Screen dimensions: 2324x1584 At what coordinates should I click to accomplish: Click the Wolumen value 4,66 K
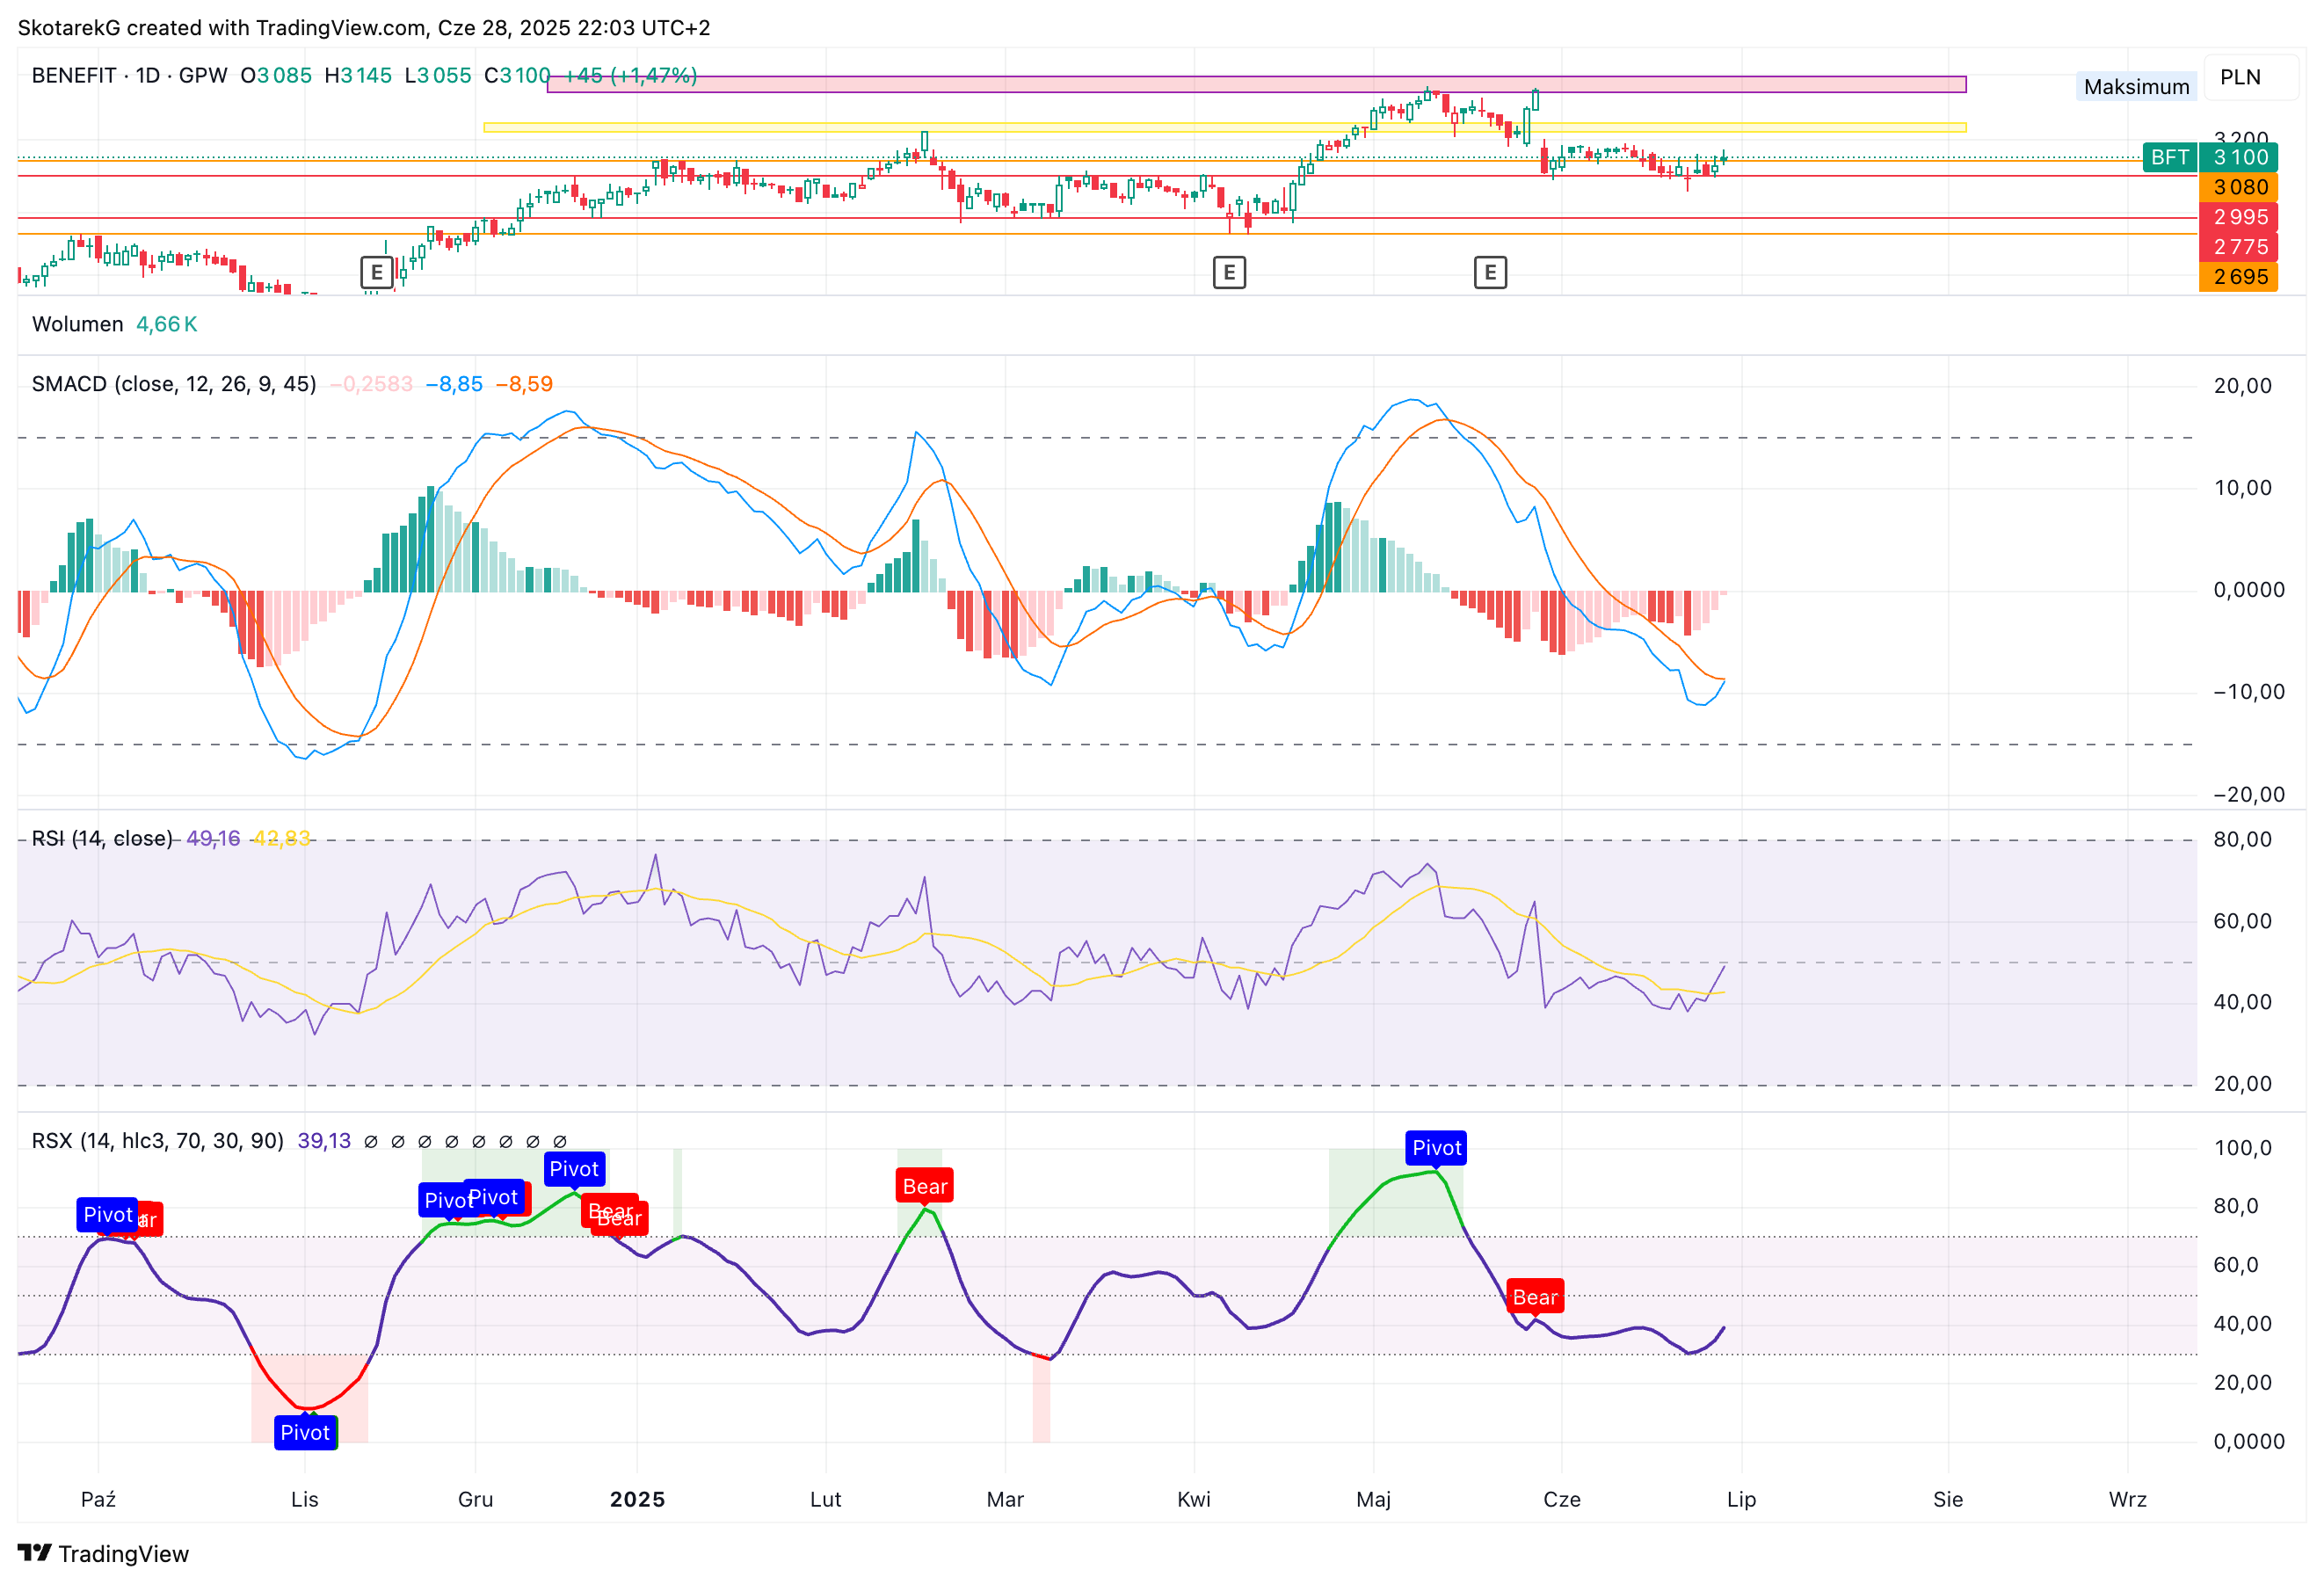(166, 324)
